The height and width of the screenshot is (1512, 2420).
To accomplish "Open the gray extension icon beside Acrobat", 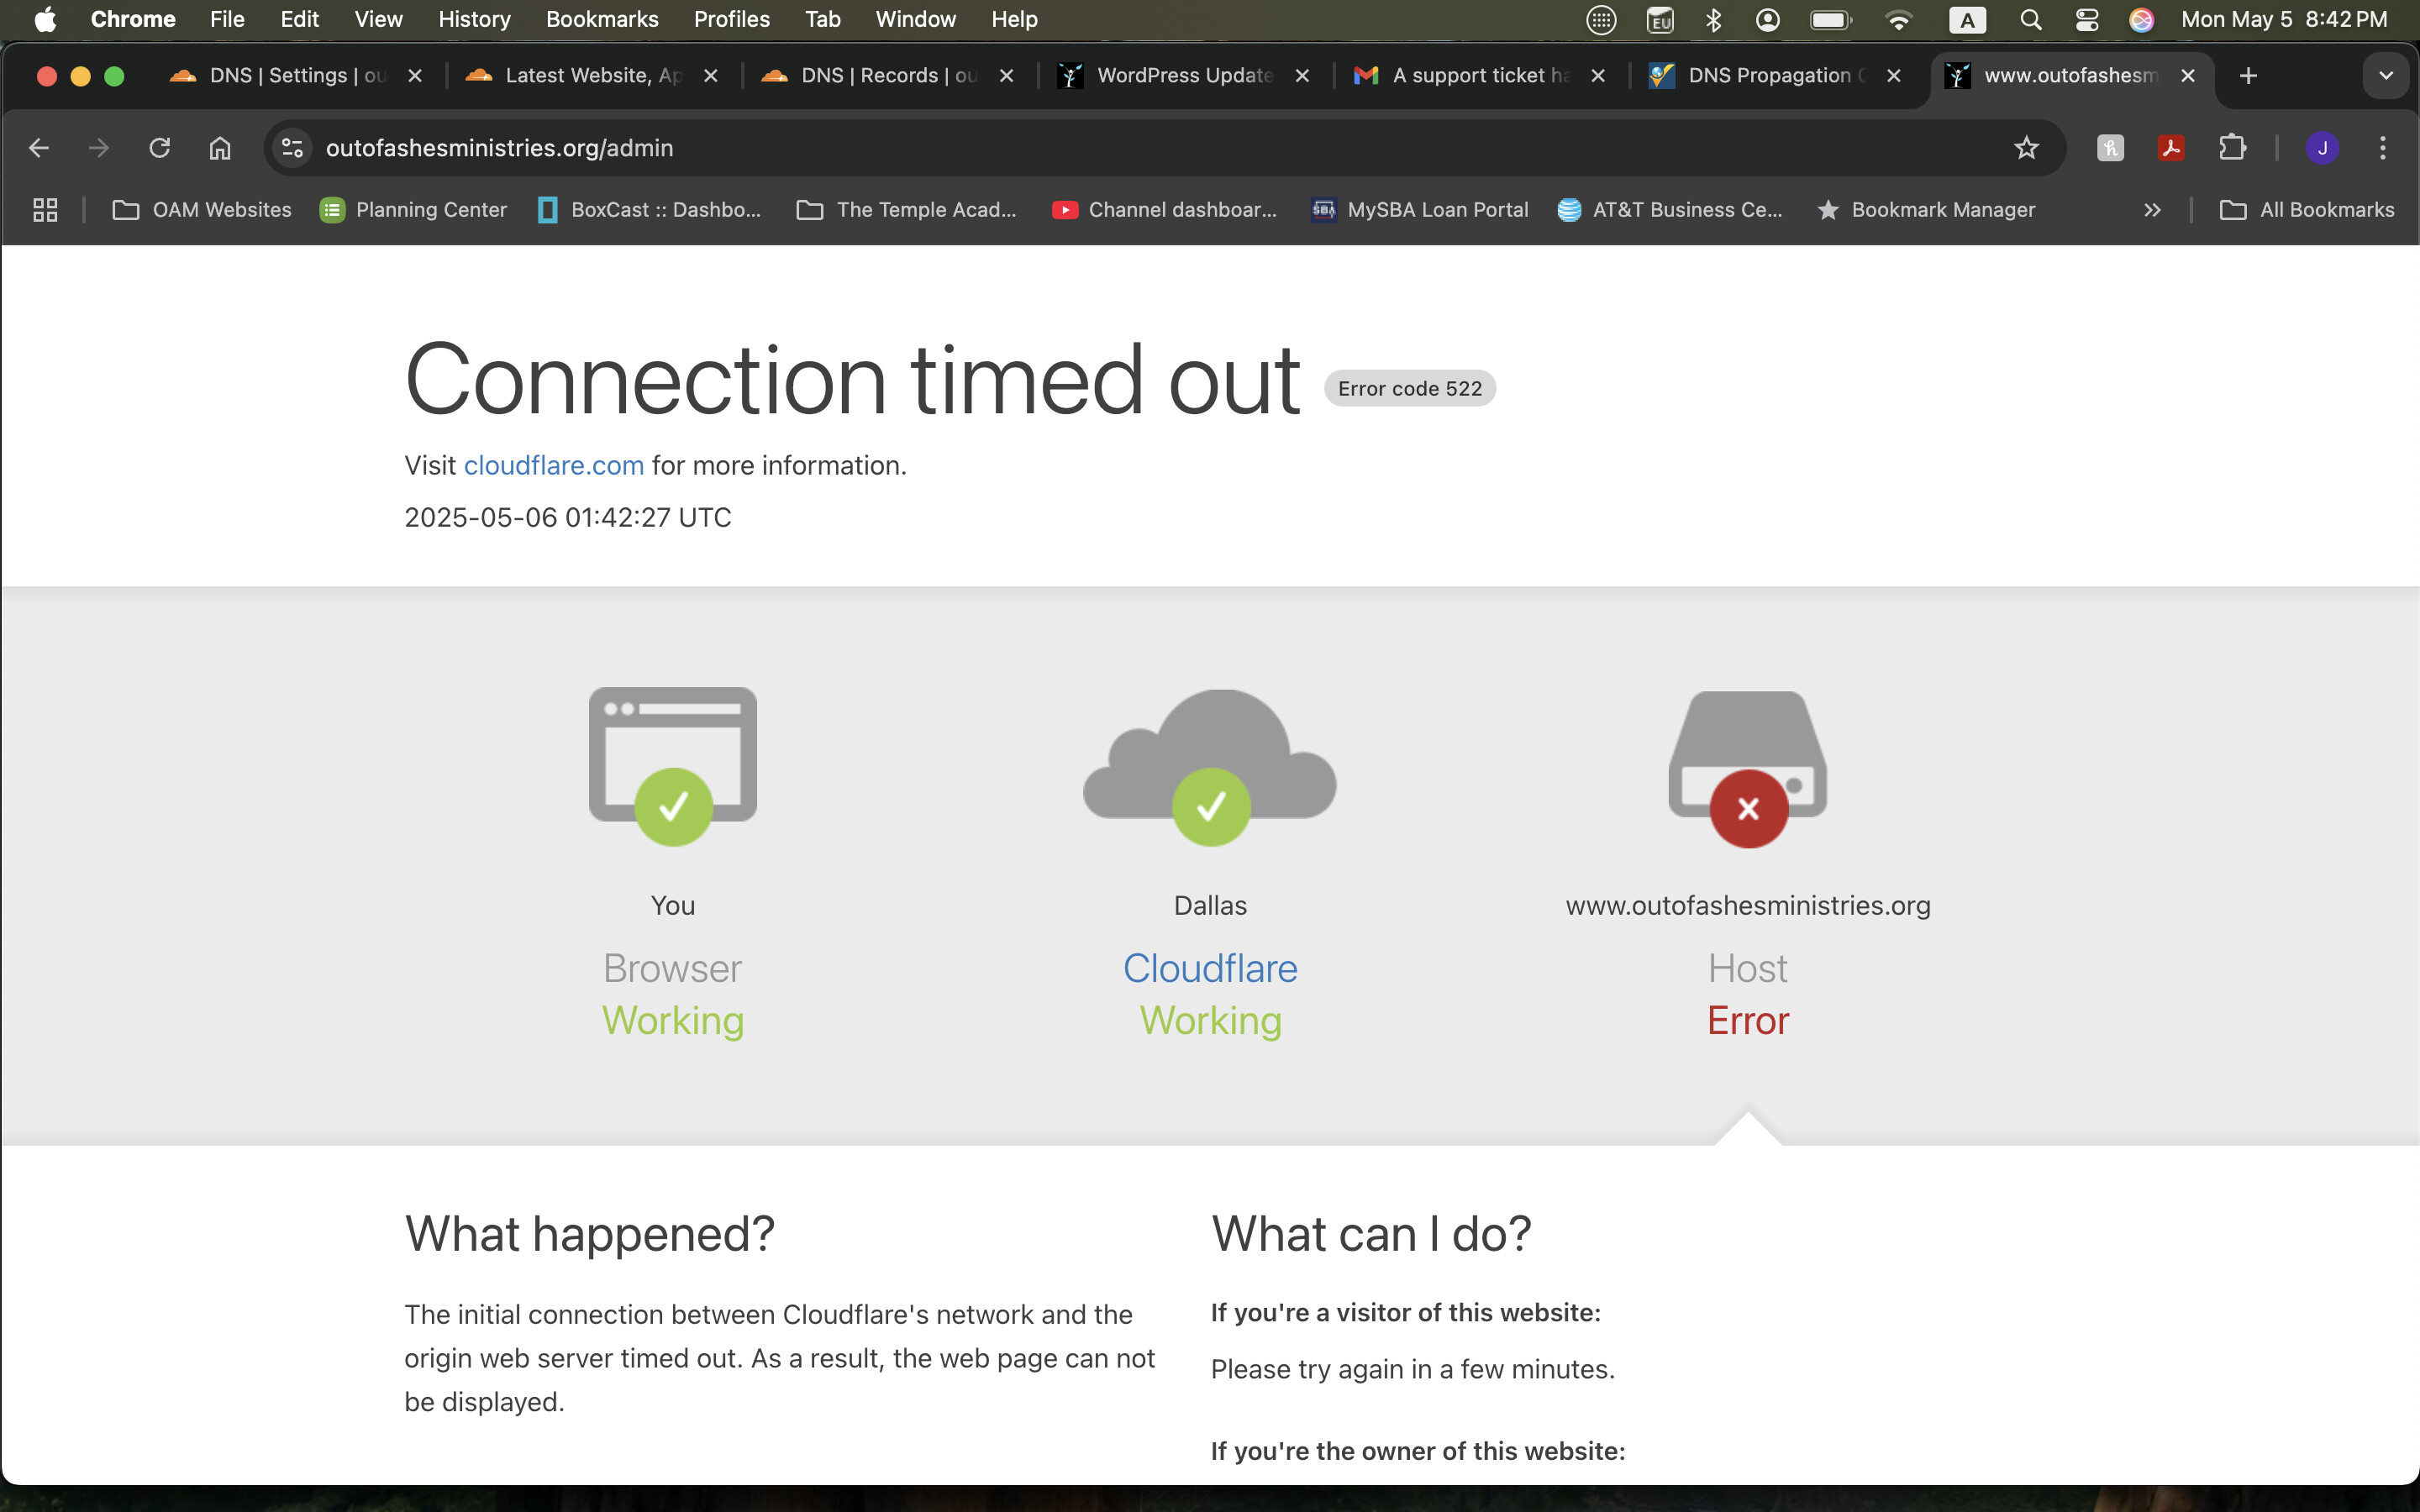I will tap(2110, 148).
